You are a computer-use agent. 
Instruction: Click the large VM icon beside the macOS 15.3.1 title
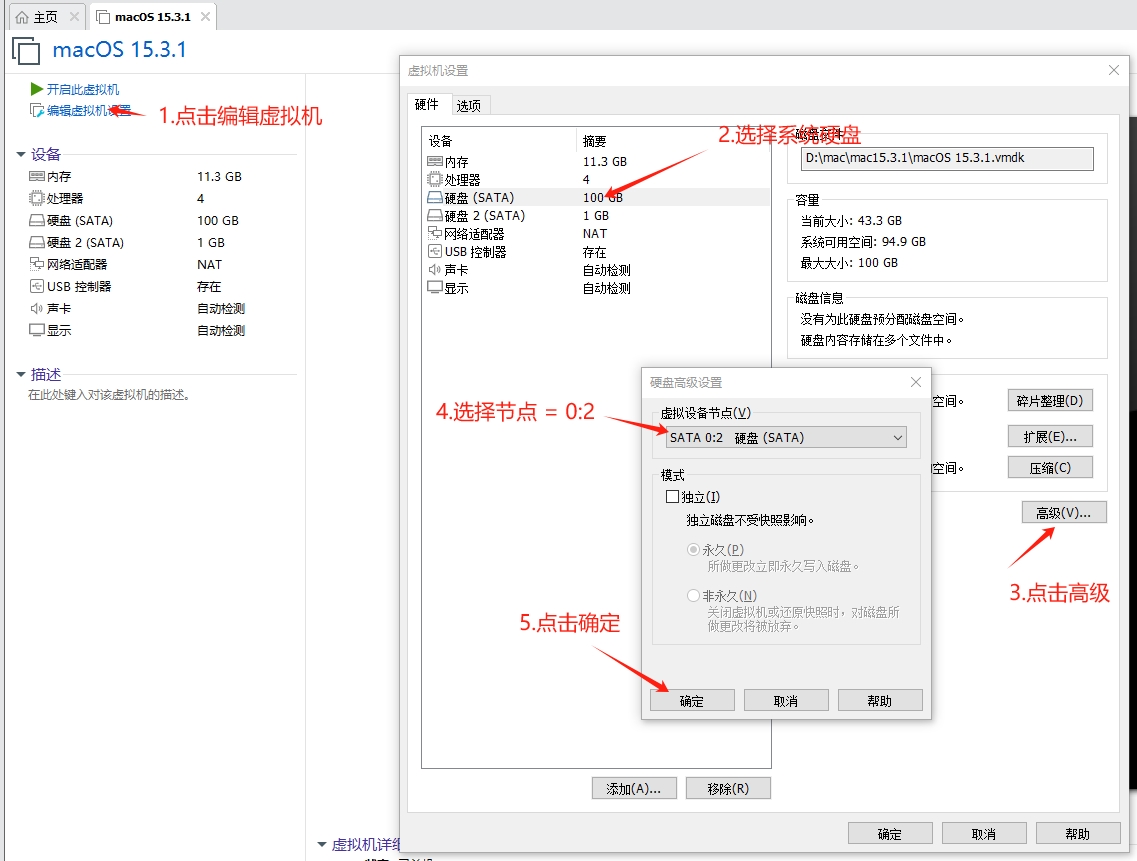(26, 51)
